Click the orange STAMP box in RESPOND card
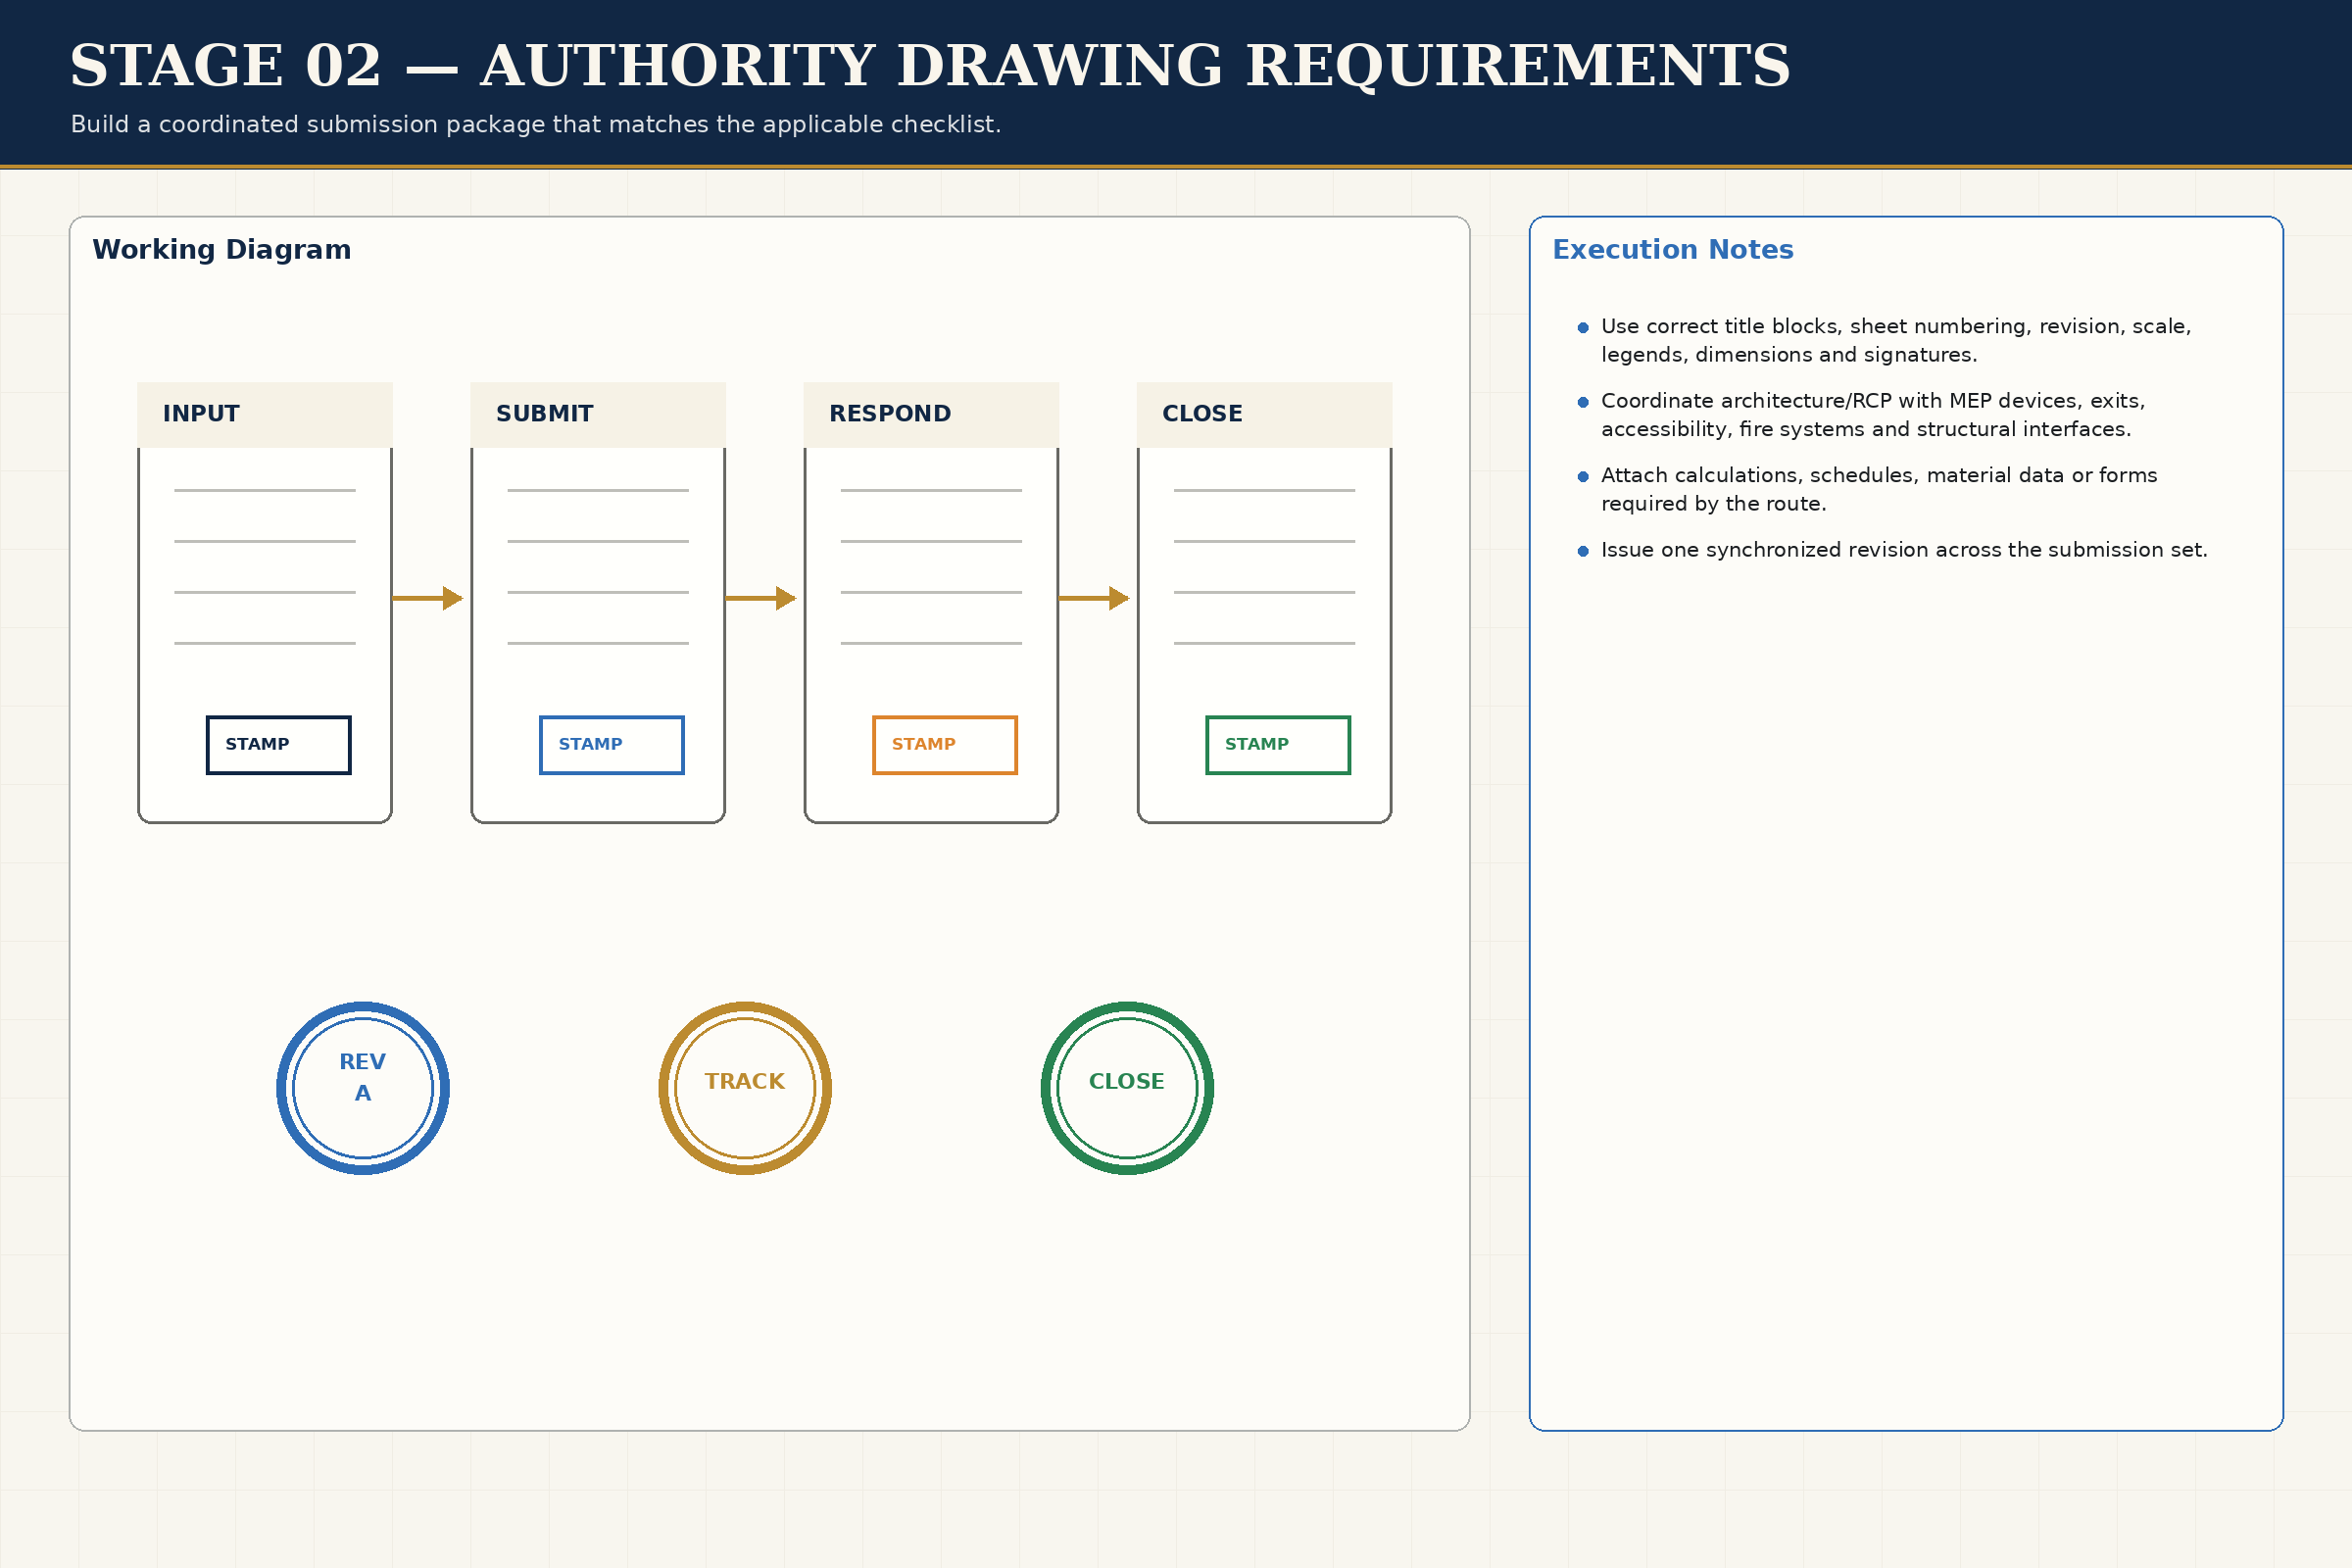This screenshot has width=2352, height=1568. (945, 745)
